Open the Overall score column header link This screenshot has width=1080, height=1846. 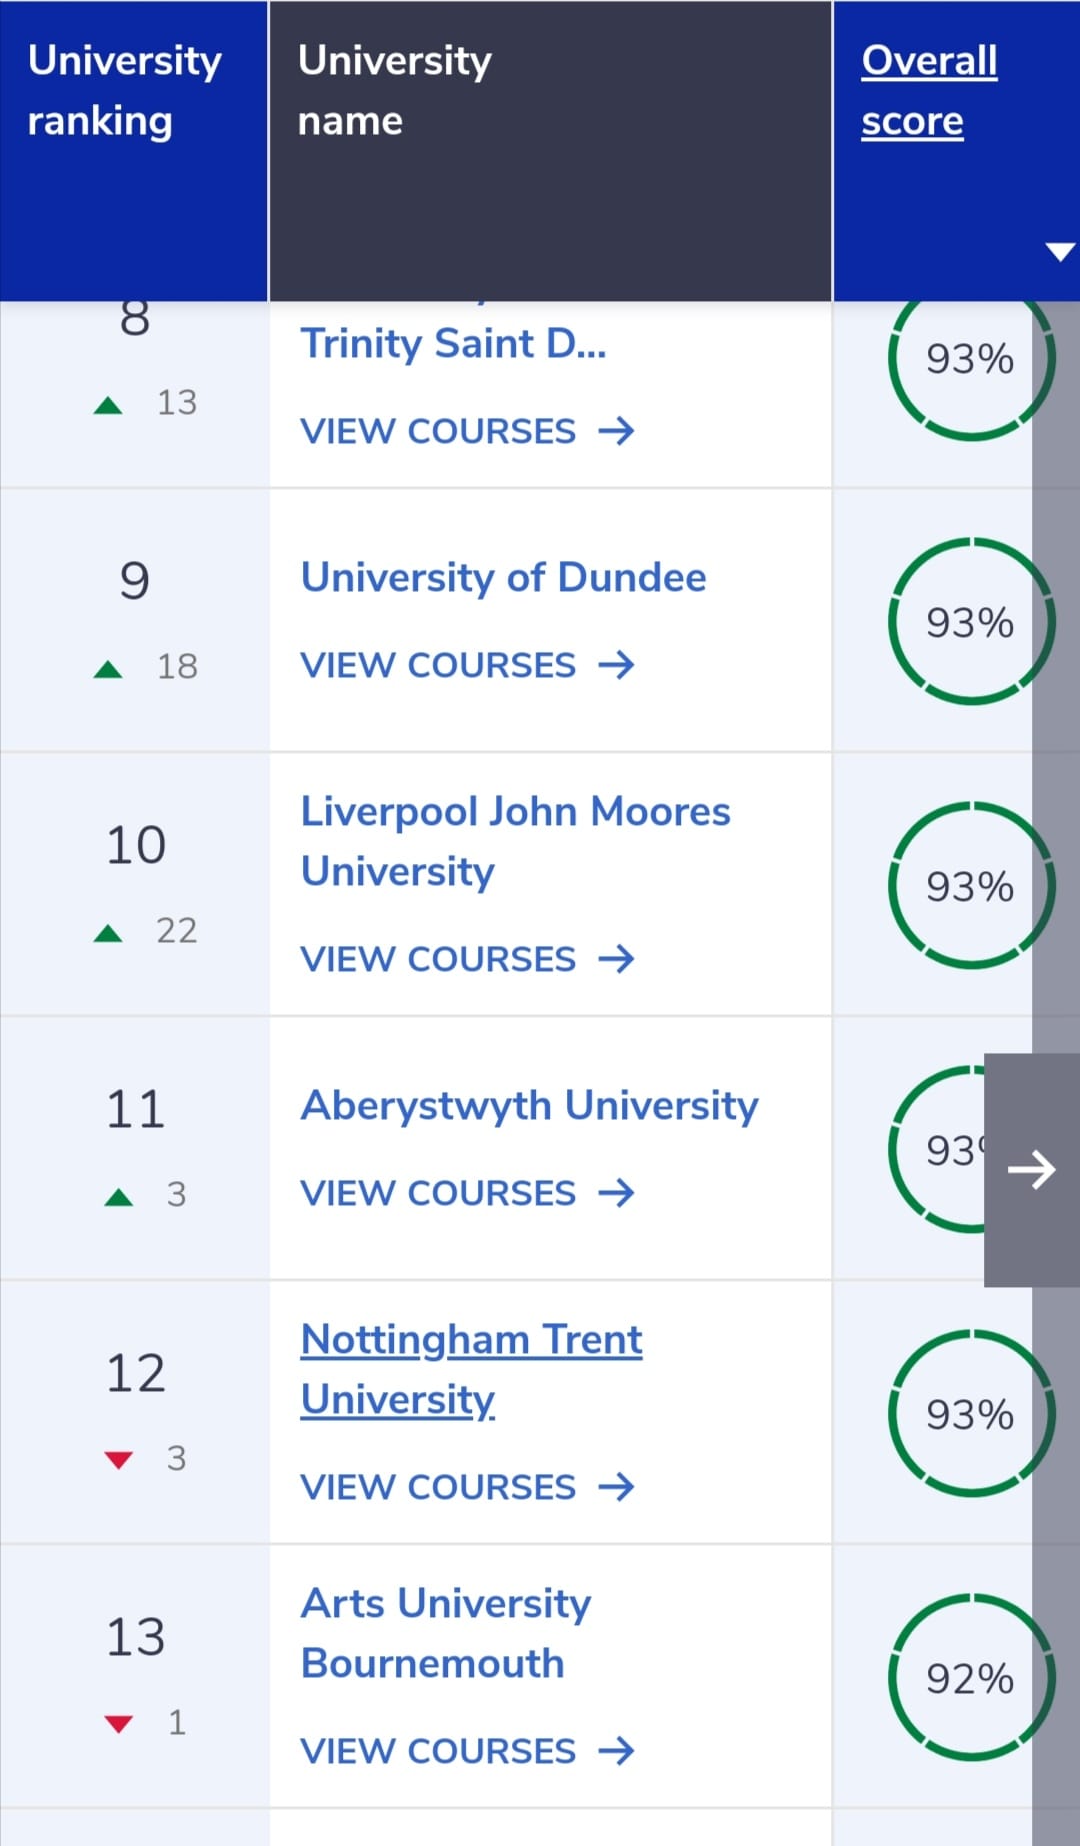(929, 90)
